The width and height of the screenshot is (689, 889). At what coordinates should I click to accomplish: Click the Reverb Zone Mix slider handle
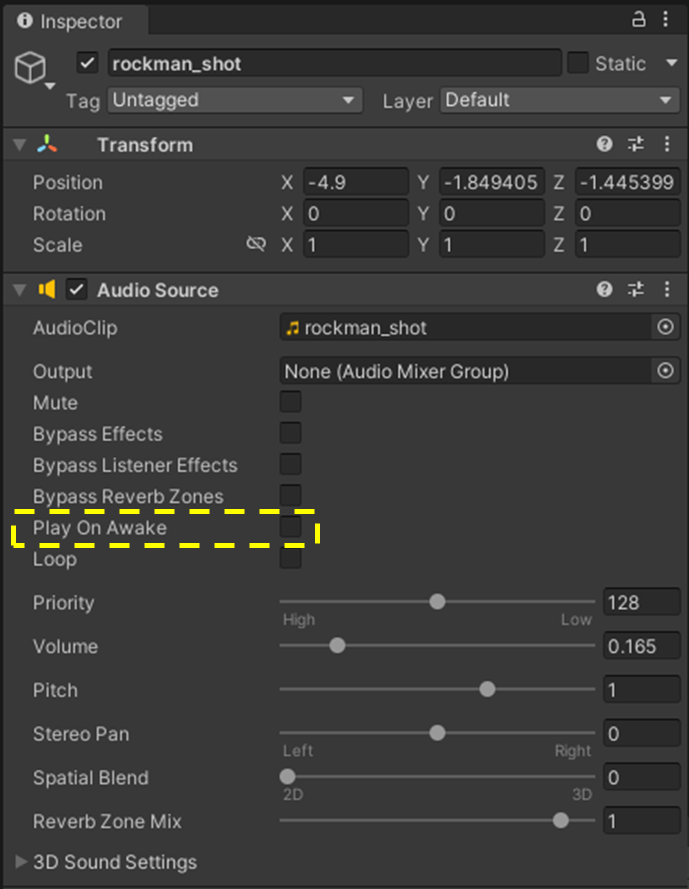pos(561,820)
